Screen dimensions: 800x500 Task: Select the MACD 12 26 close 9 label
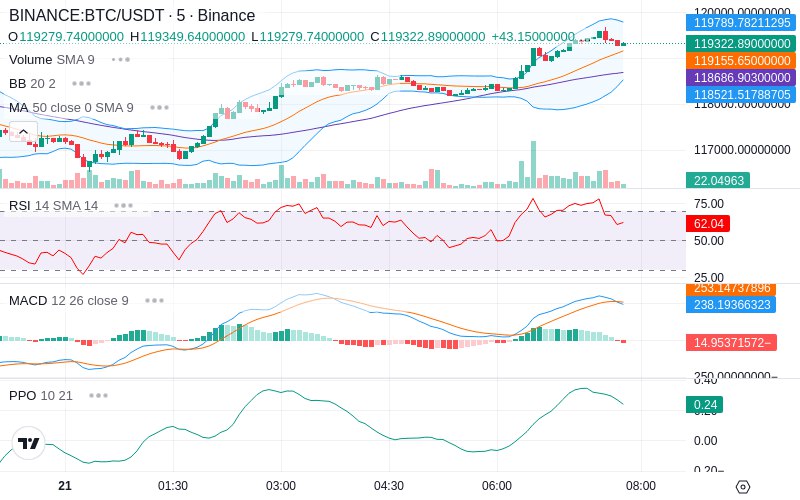click(x=68, y=301)
